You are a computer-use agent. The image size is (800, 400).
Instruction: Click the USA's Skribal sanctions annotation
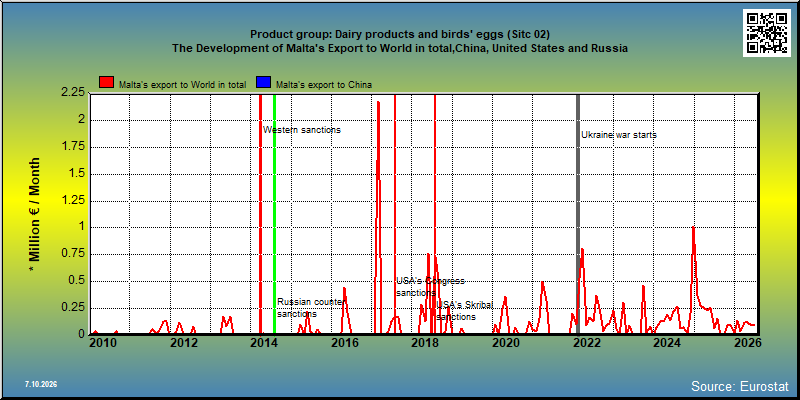tap(465, 311)
